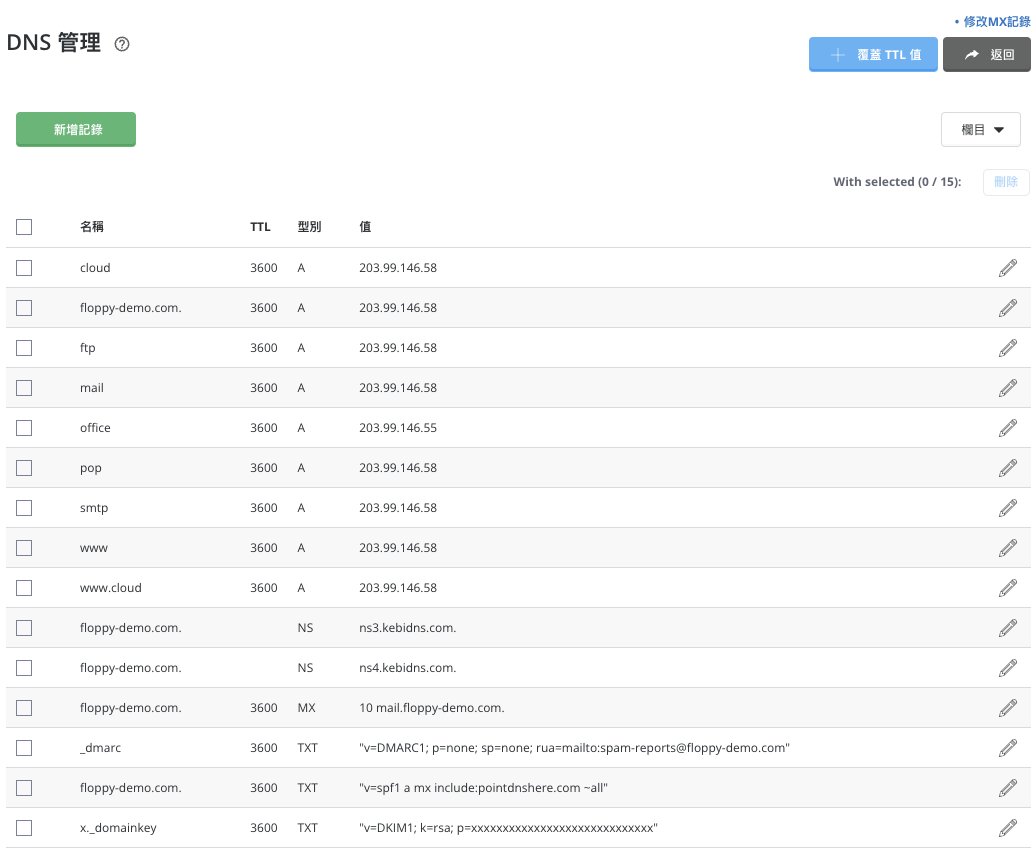The height and width of the screenshot is (861, 1034).
Task: Select the mail record checkbox
Action: [x=24, y=388]
